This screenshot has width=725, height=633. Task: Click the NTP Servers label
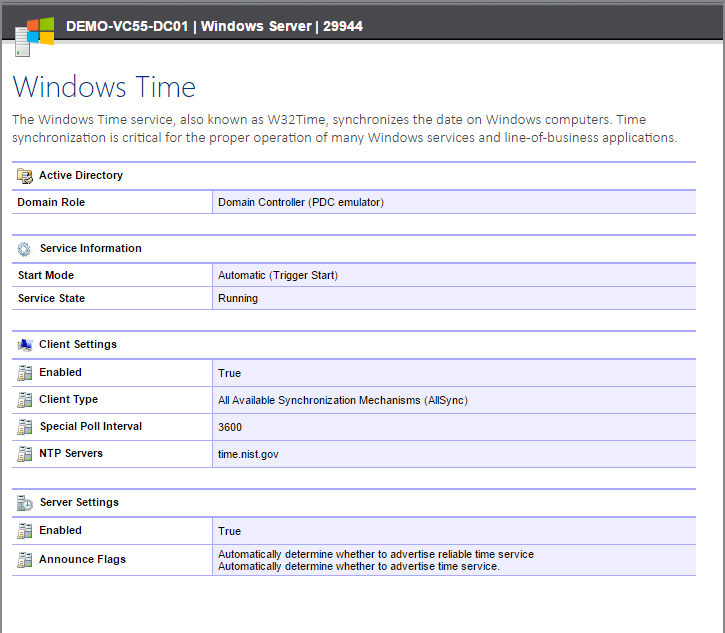(x=71, y=453)
